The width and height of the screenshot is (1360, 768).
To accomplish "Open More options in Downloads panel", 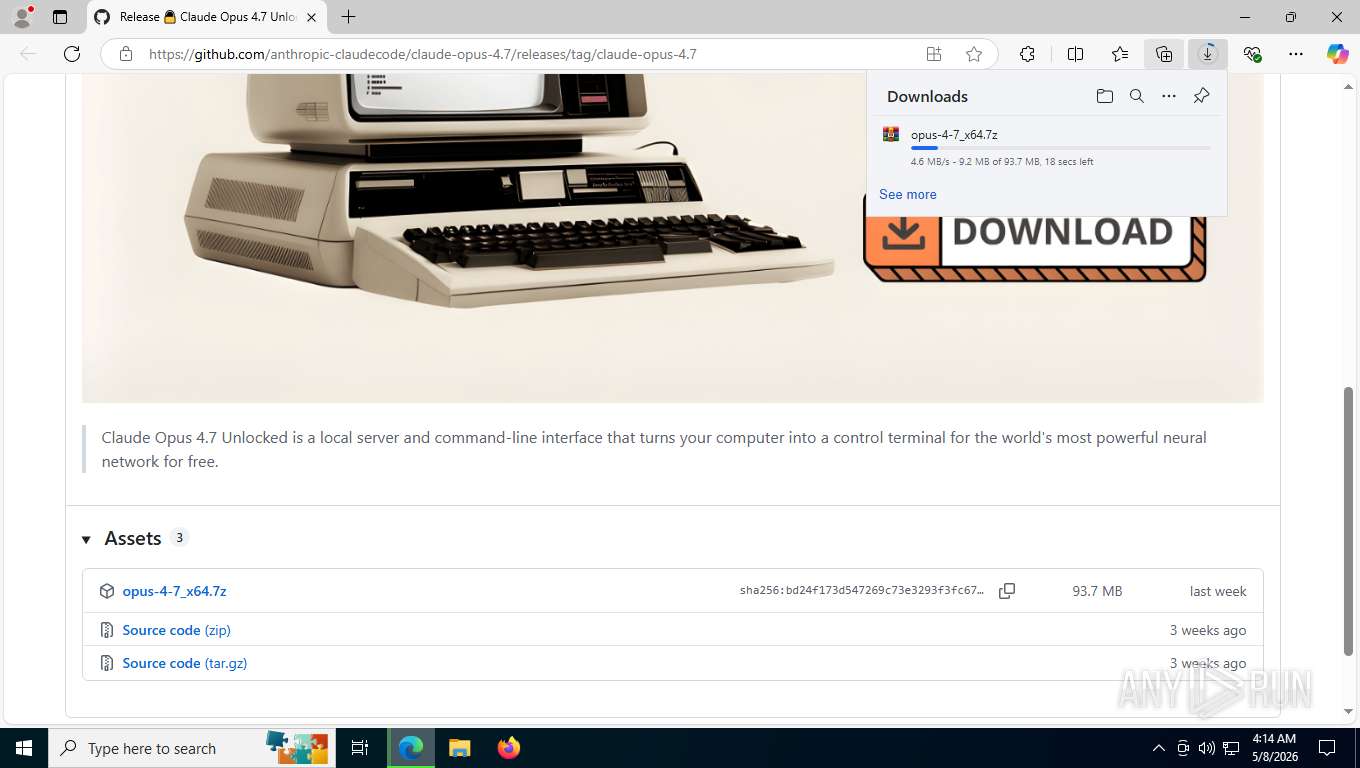I will [1169, 96].
